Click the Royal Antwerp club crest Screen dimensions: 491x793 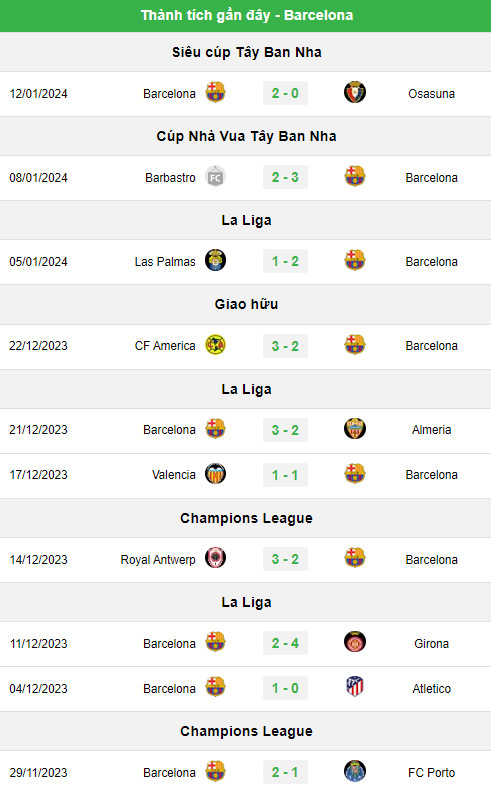[x=215, y=558]
